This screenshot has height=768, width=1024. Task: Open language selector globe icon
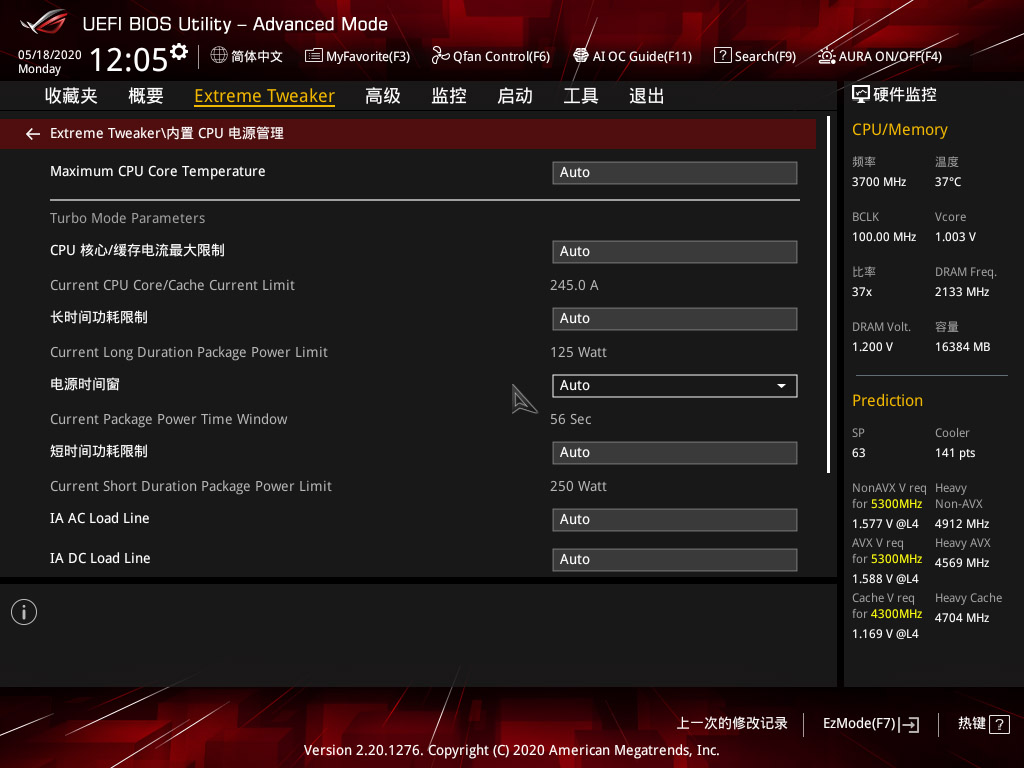[x=219, y=56]
